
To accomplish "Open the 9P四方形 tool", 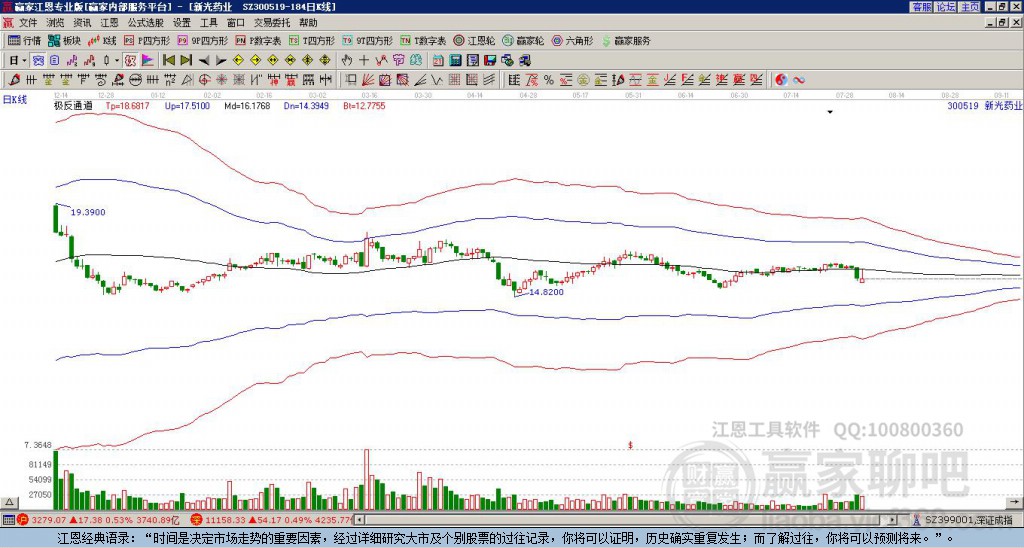I will [x=203, y=40].
